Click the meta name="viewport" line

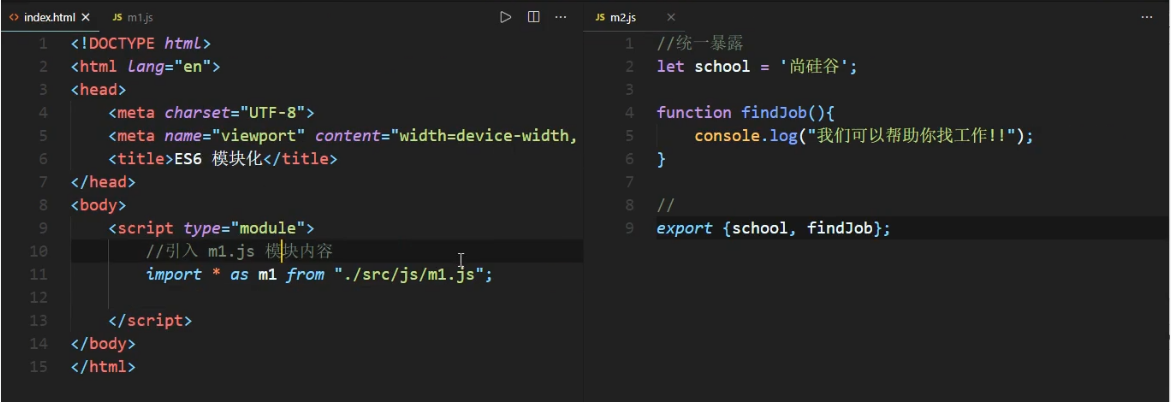coord(344,136)
